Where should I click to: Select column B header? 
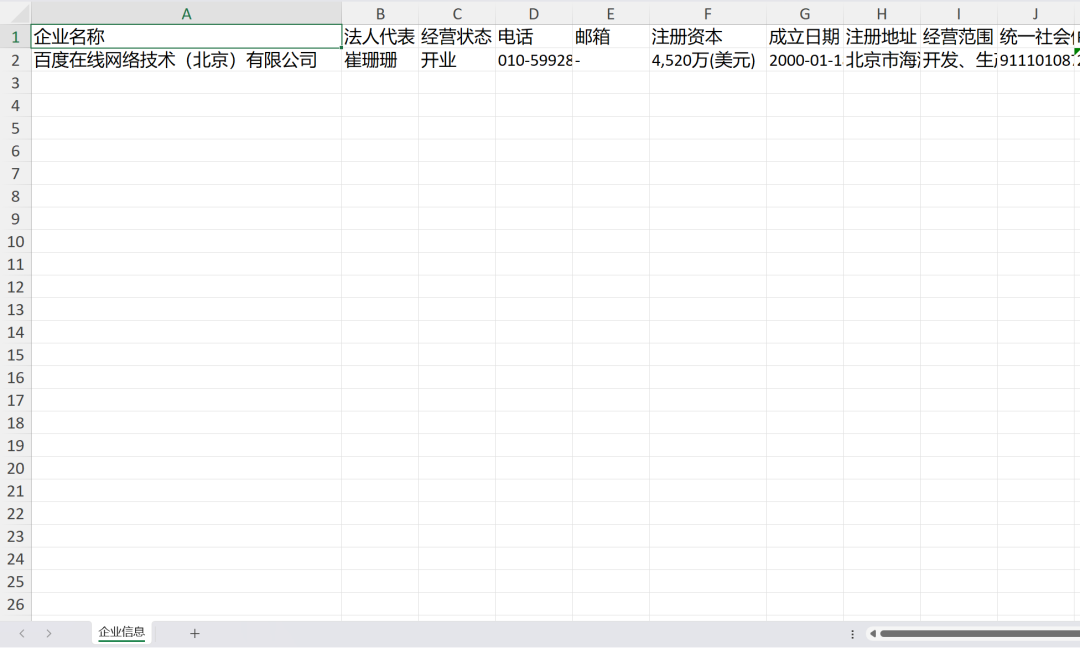[x=380, y=14]
